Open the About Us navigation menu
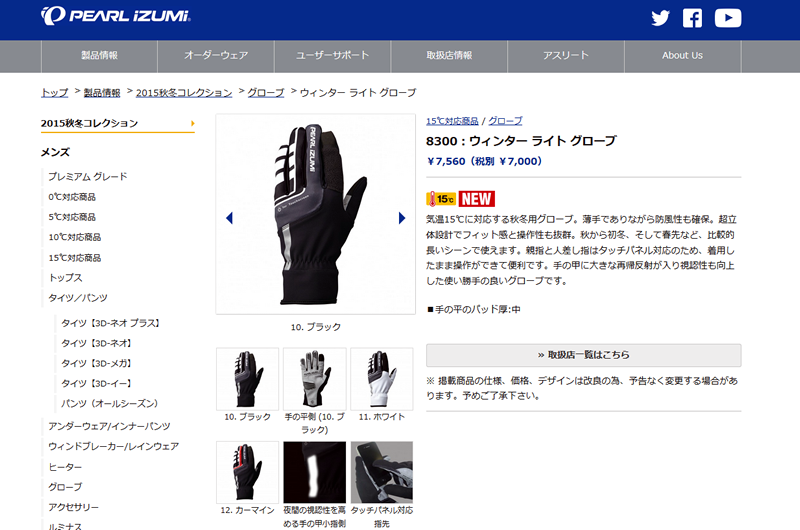The width and height of the screenshot is (800, 530). (683, 56)
